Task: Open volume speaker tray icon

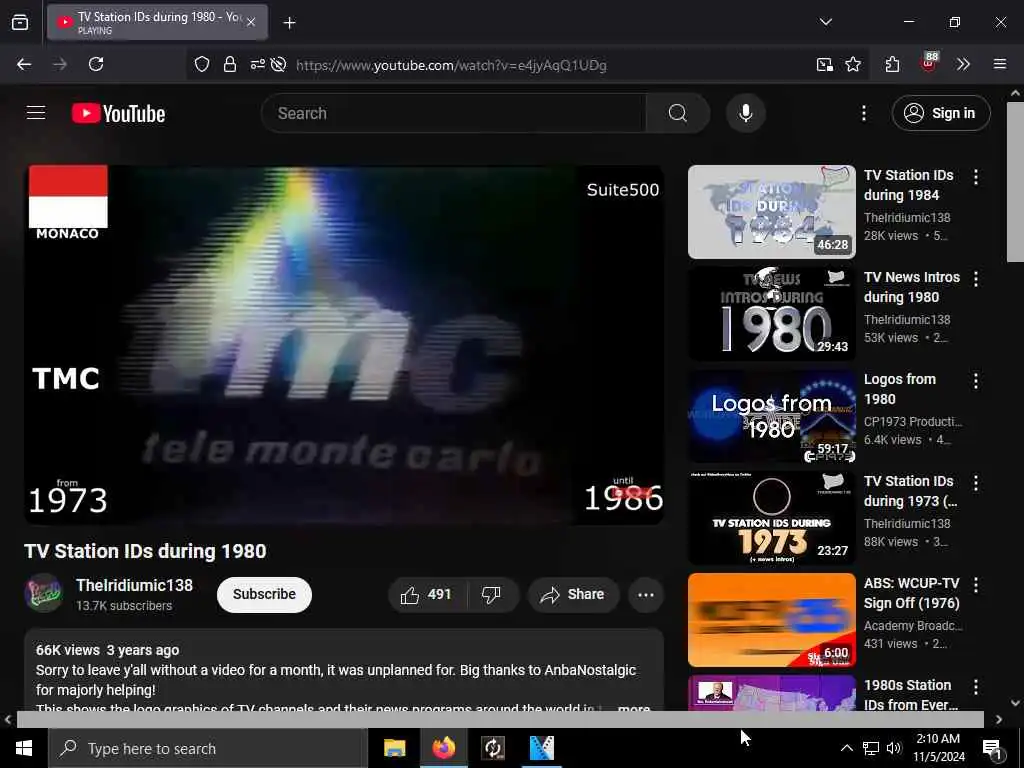Action: click(894, 748)
